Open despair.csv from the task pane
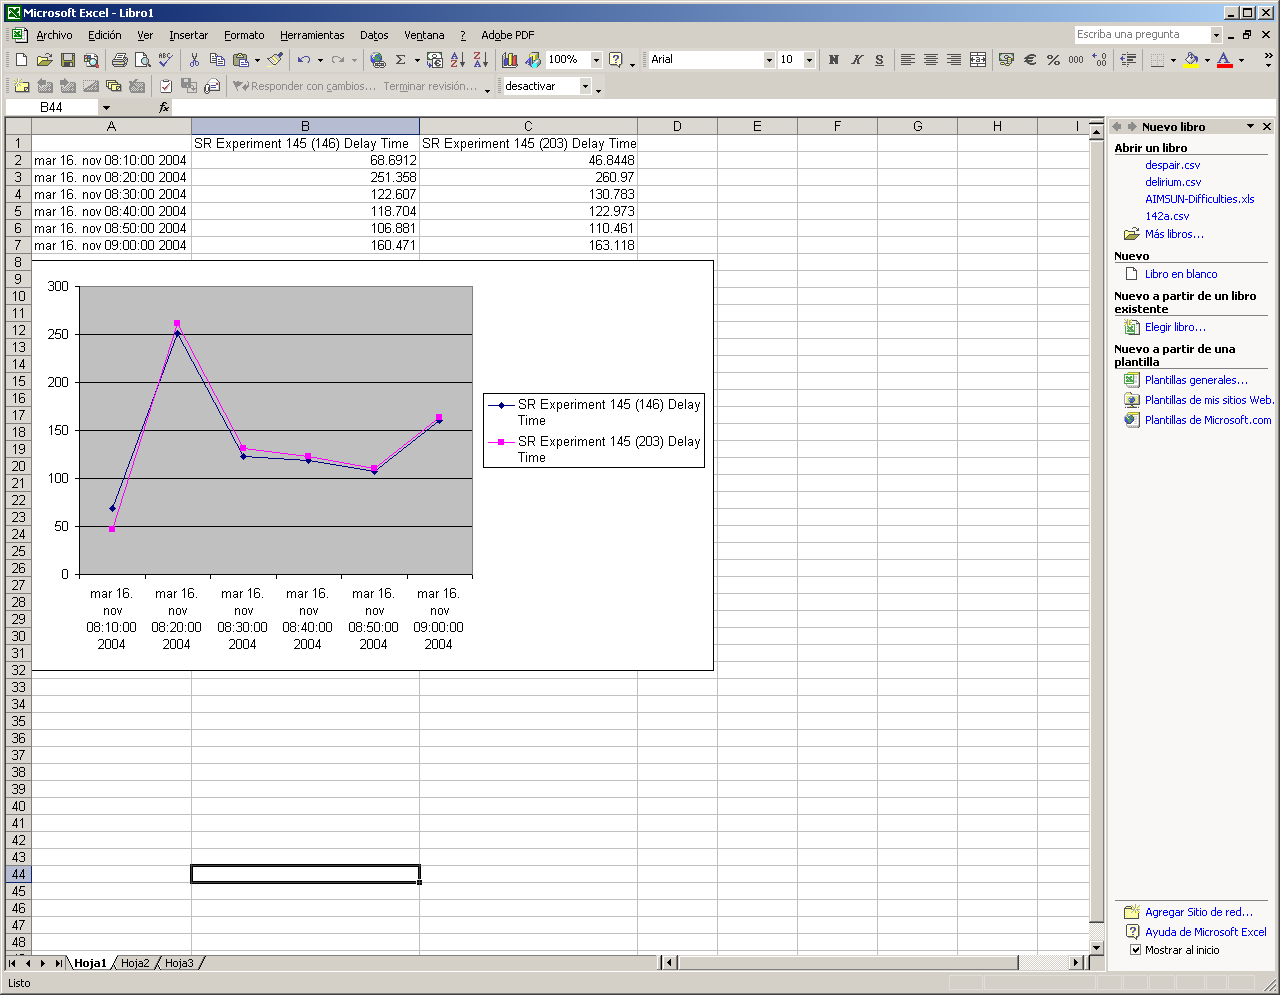Screen dimensions: 1280x995 (1172, 165)
